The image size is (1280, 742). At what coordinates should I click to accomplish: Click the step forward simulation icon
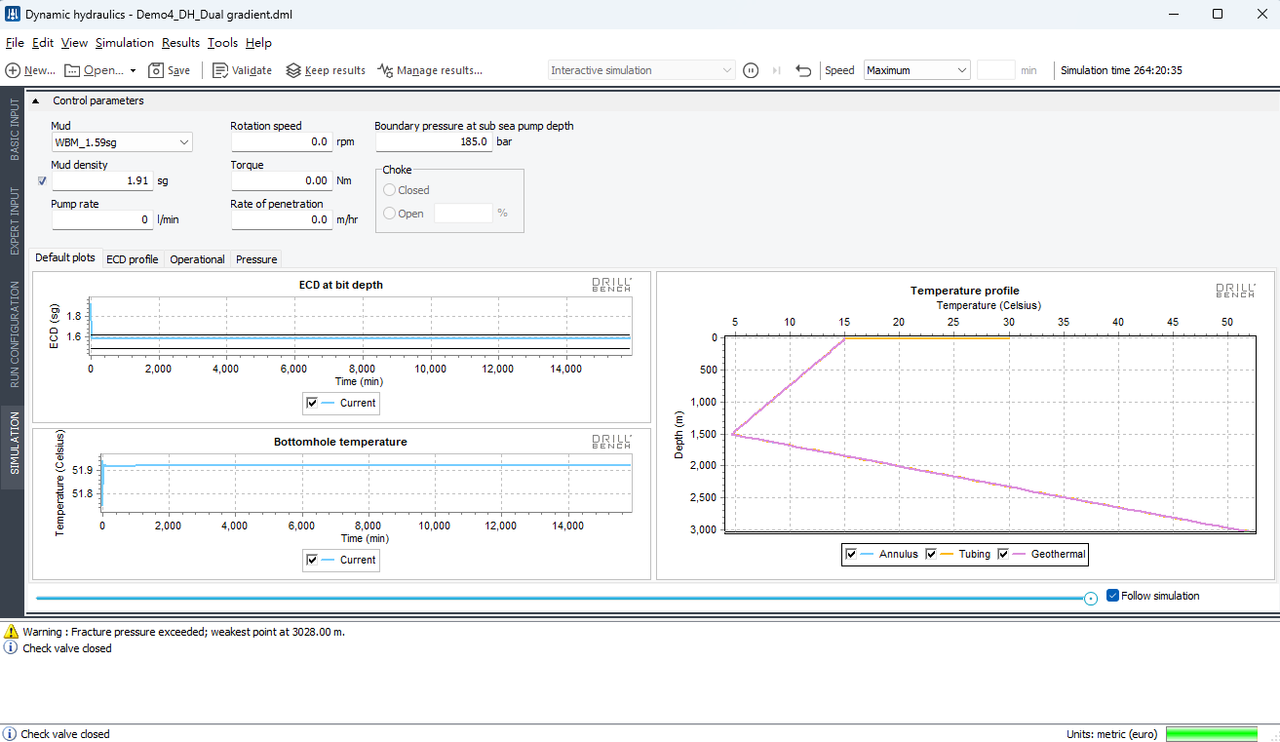click(x=777, y=70)
